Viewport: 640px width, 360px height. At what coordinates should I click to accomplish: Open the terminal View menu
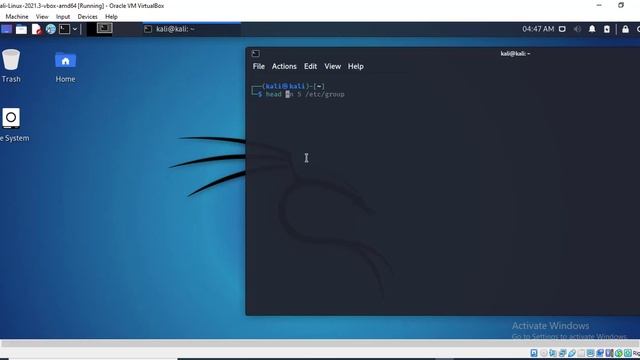pyautogui.click(x=333, y=66)
